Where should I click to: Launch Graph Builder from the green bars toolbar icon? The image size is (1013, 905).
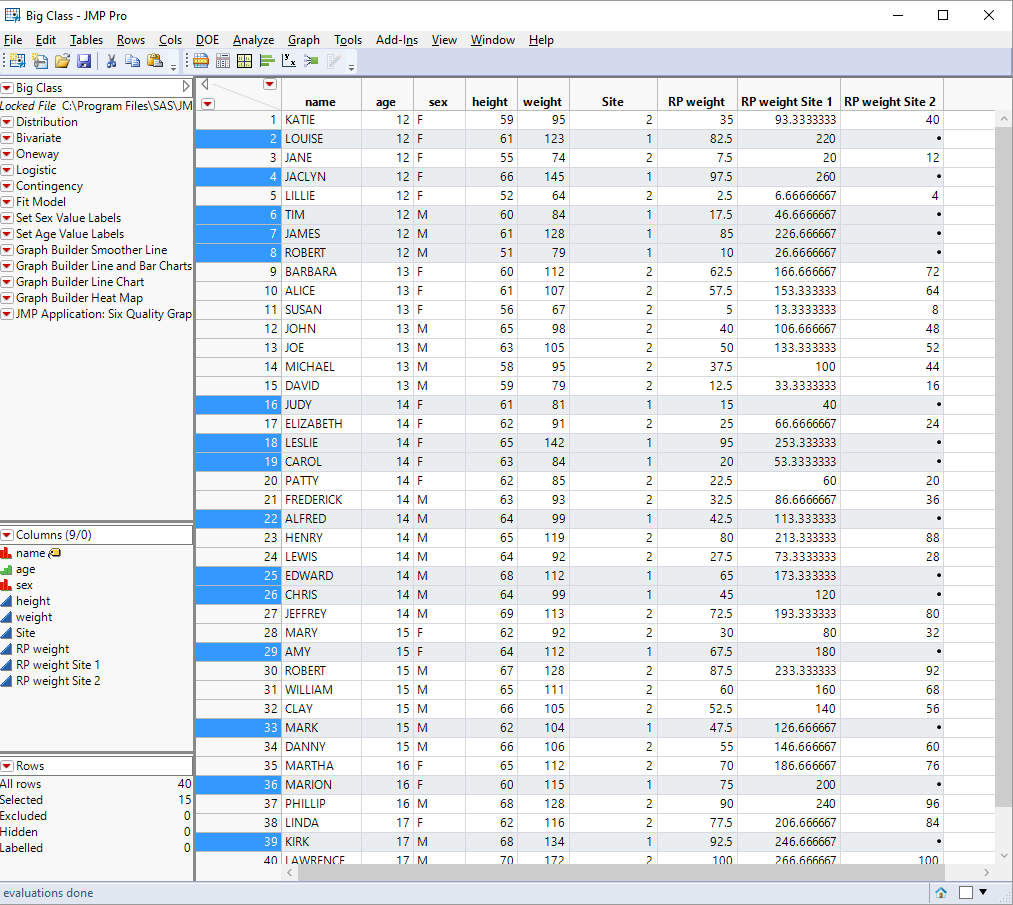(x=267, y=61)
